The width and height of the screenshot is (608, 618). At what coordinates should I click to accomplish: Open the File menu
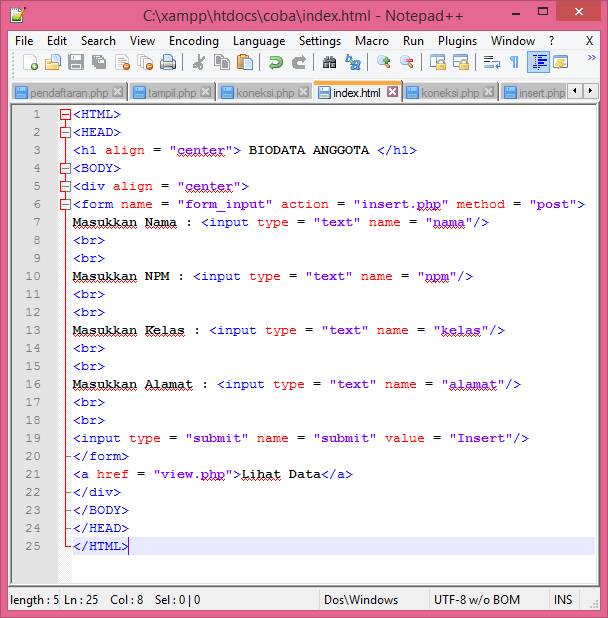point(24,41)
